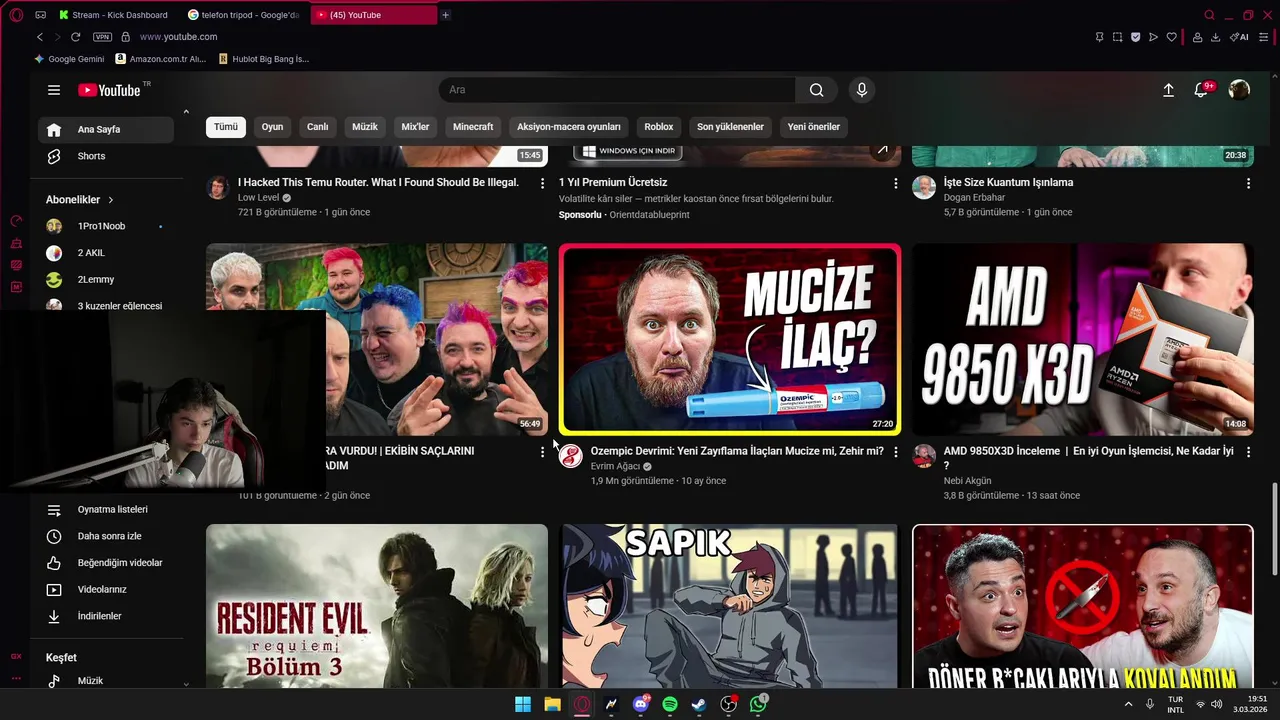Open Google Gemini bookmark
This screenshot has height=720, width=1280.
(x=68, y=59)
